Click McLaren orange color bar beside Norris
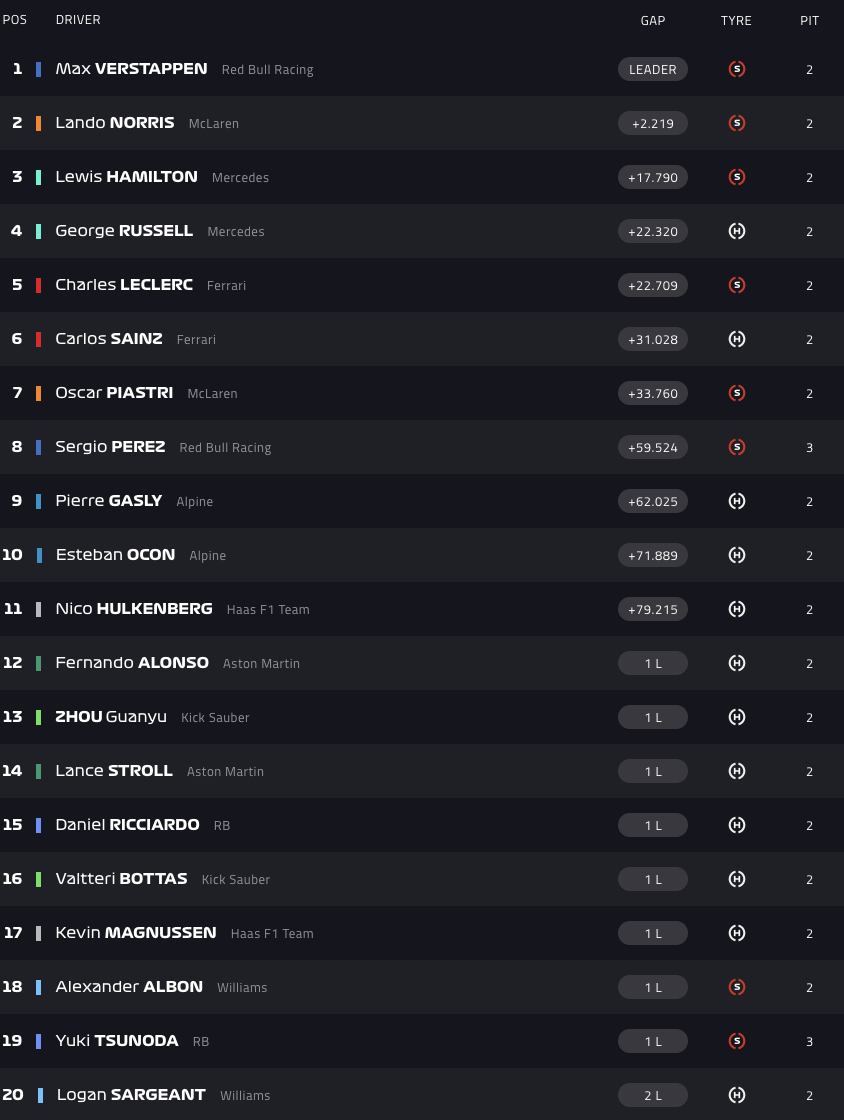This screenshot has width=844, height=1120. coord(38,123)
